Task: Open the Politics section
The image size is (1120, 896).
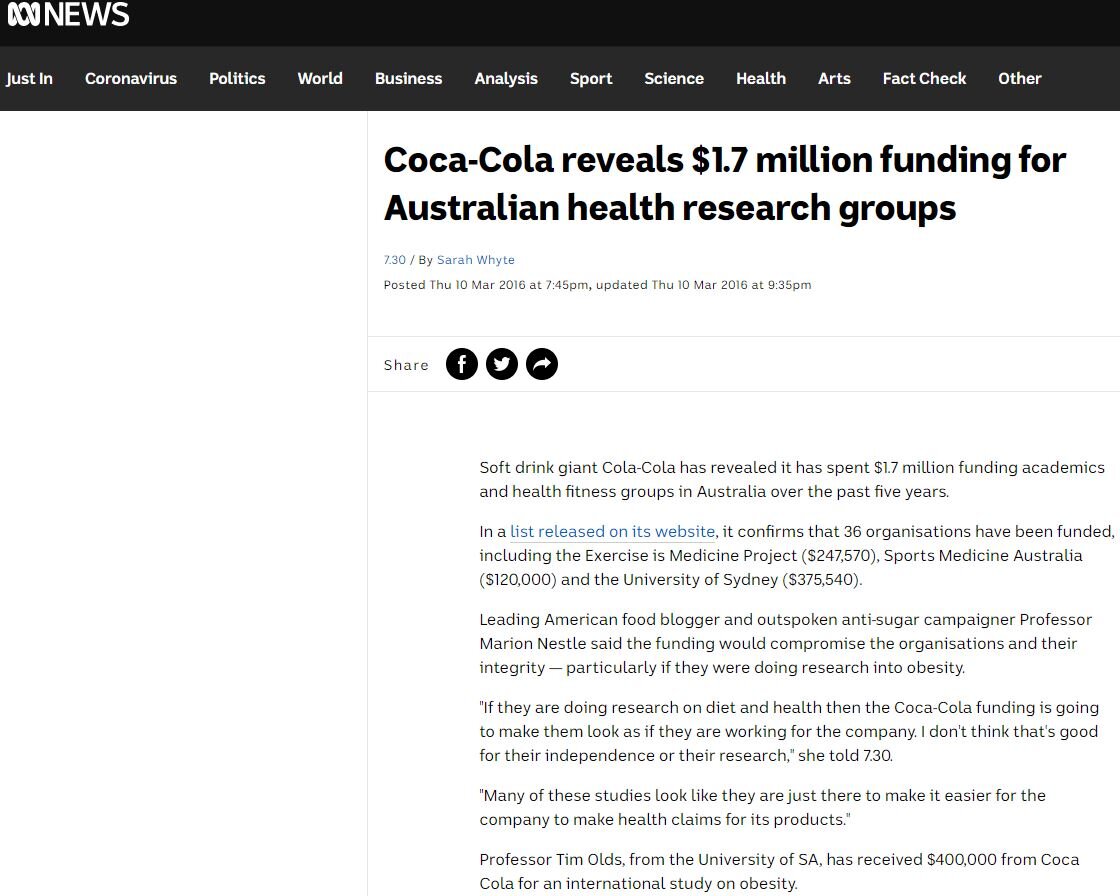Action: 237,79
